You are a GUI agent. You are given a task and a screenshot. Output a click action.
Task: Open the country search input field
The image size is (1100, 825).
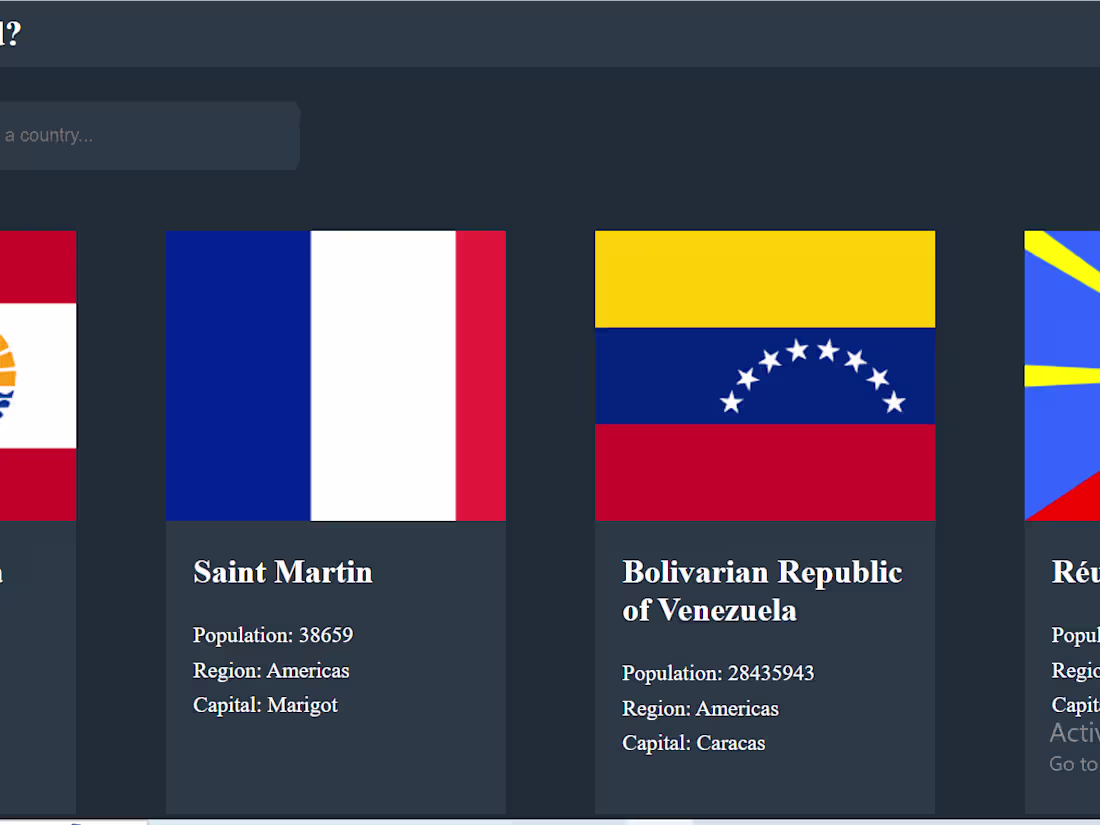click(150, 135)
